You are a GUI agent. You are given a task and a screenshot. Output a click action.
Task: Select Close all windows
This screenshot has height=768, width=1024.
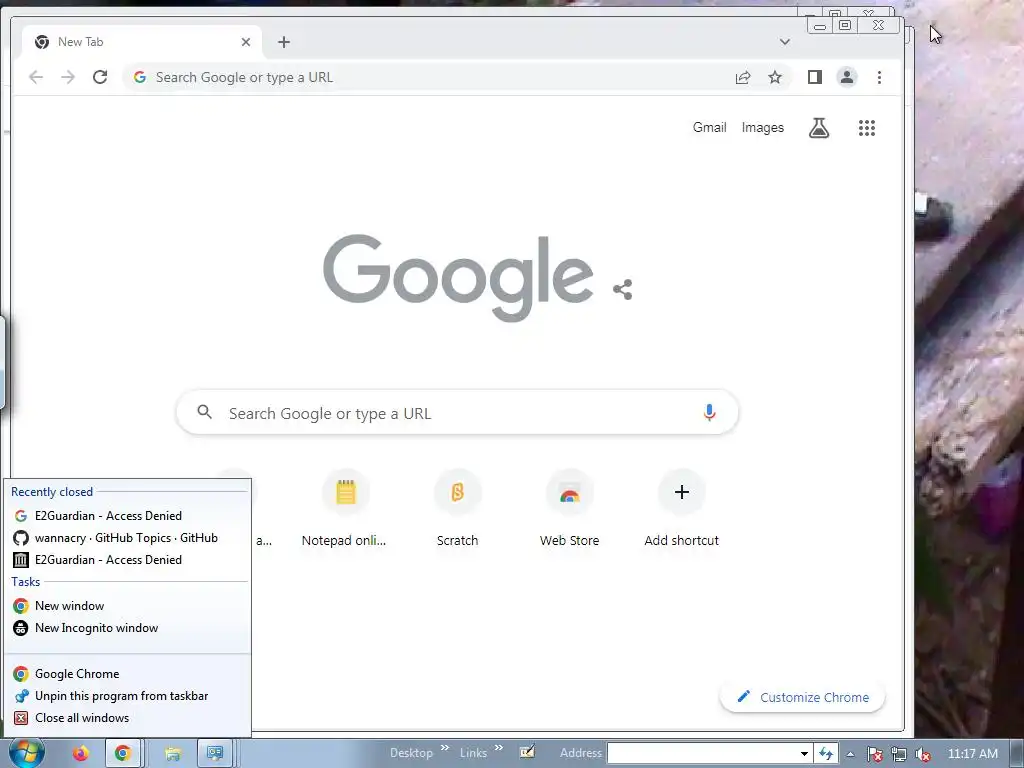[x=128, y=718]
